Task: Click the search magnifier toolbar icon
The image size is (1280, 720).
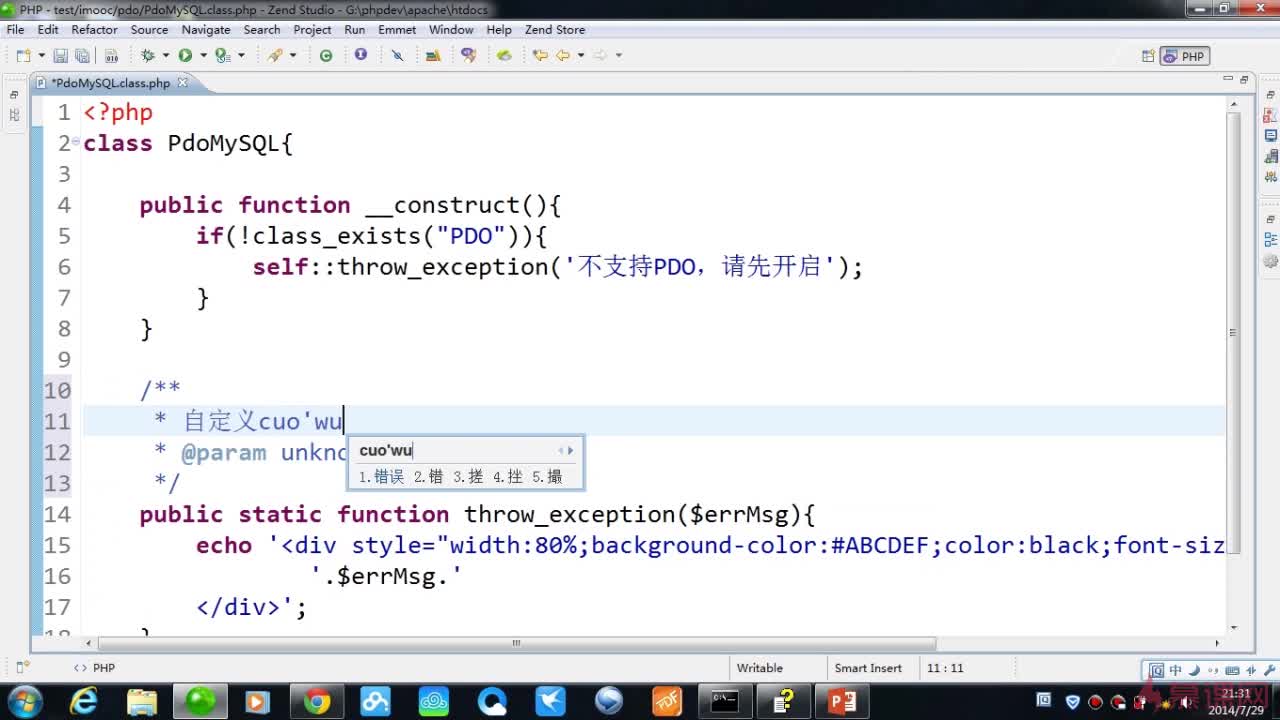Action: tap(468, 56)
